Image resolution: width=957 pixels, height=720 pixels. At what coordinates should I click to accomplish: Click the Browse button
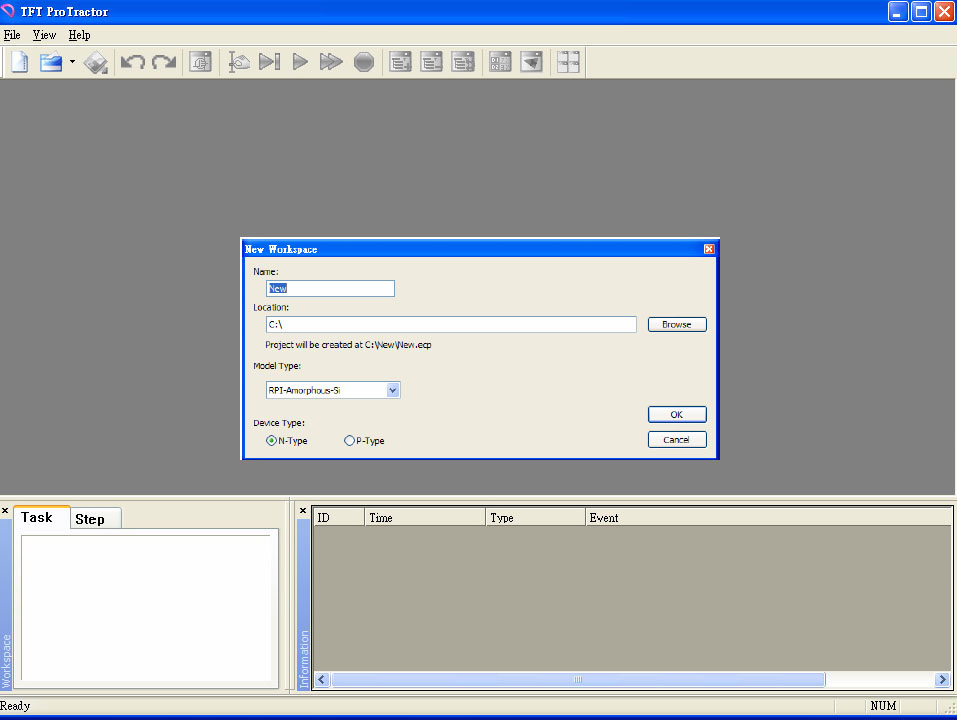pyautogui.click(x=677, y=324)
